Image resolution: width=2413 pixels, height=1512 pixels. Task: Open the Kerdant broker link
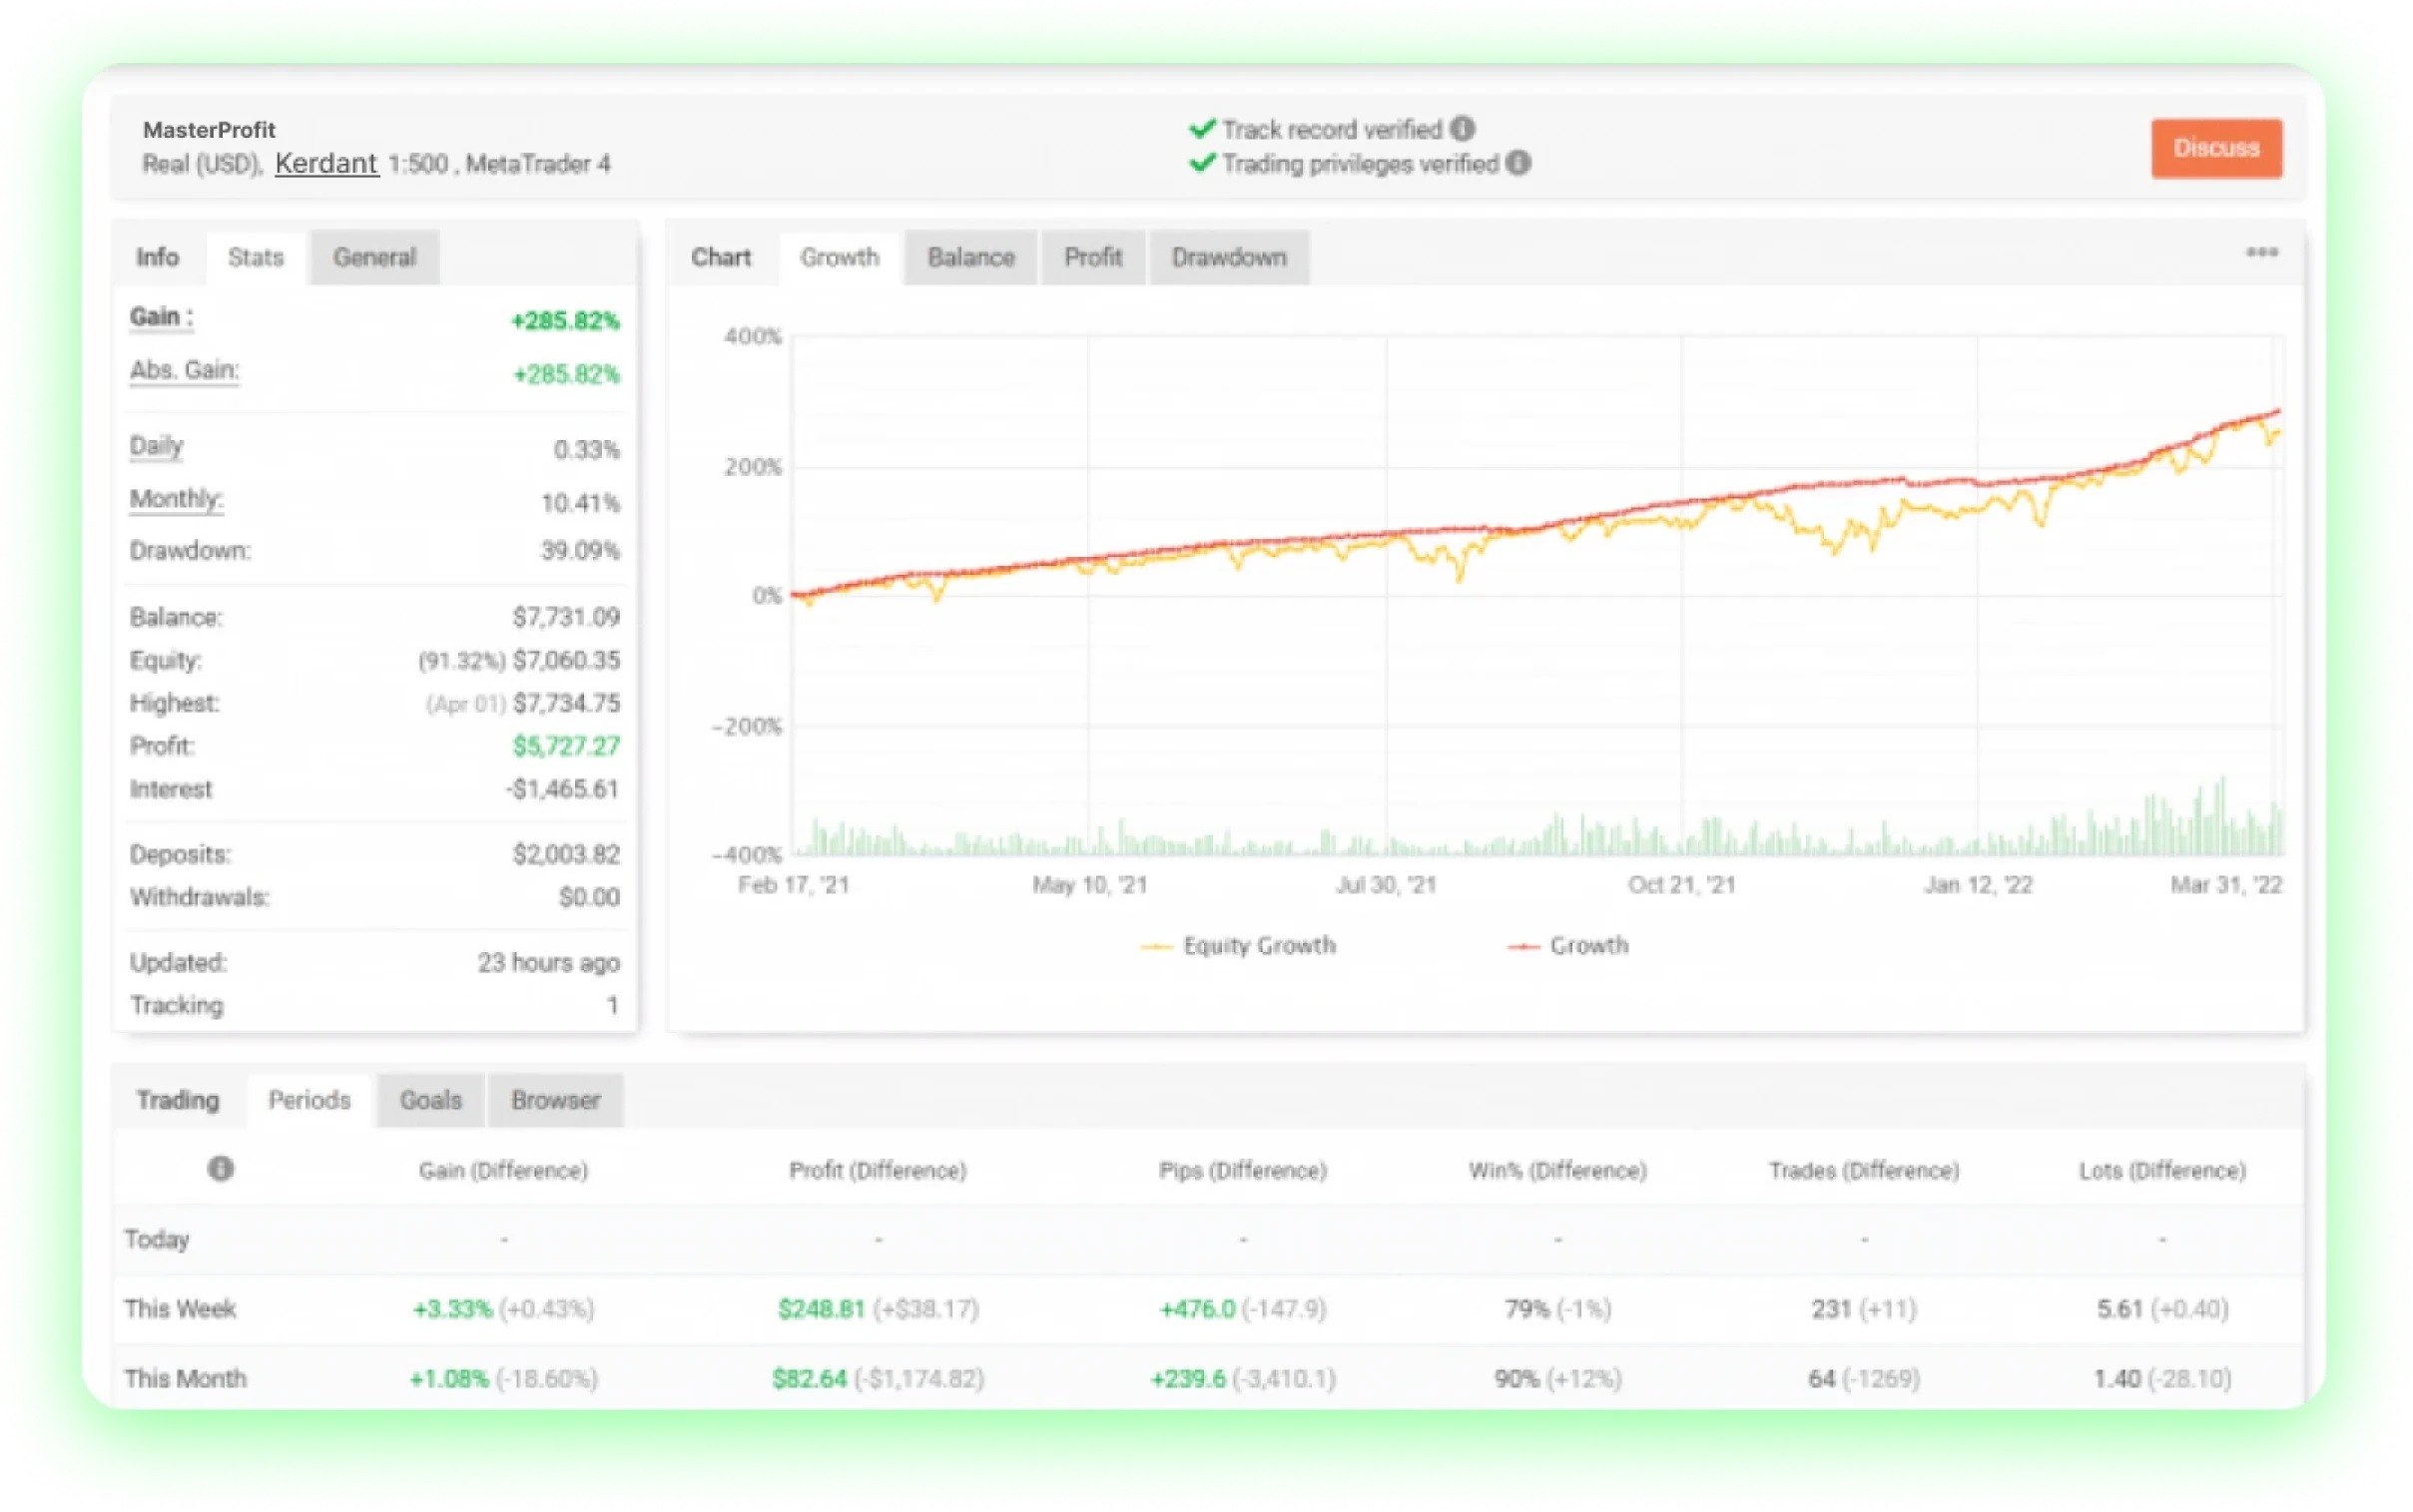click(x=326, y=163)
